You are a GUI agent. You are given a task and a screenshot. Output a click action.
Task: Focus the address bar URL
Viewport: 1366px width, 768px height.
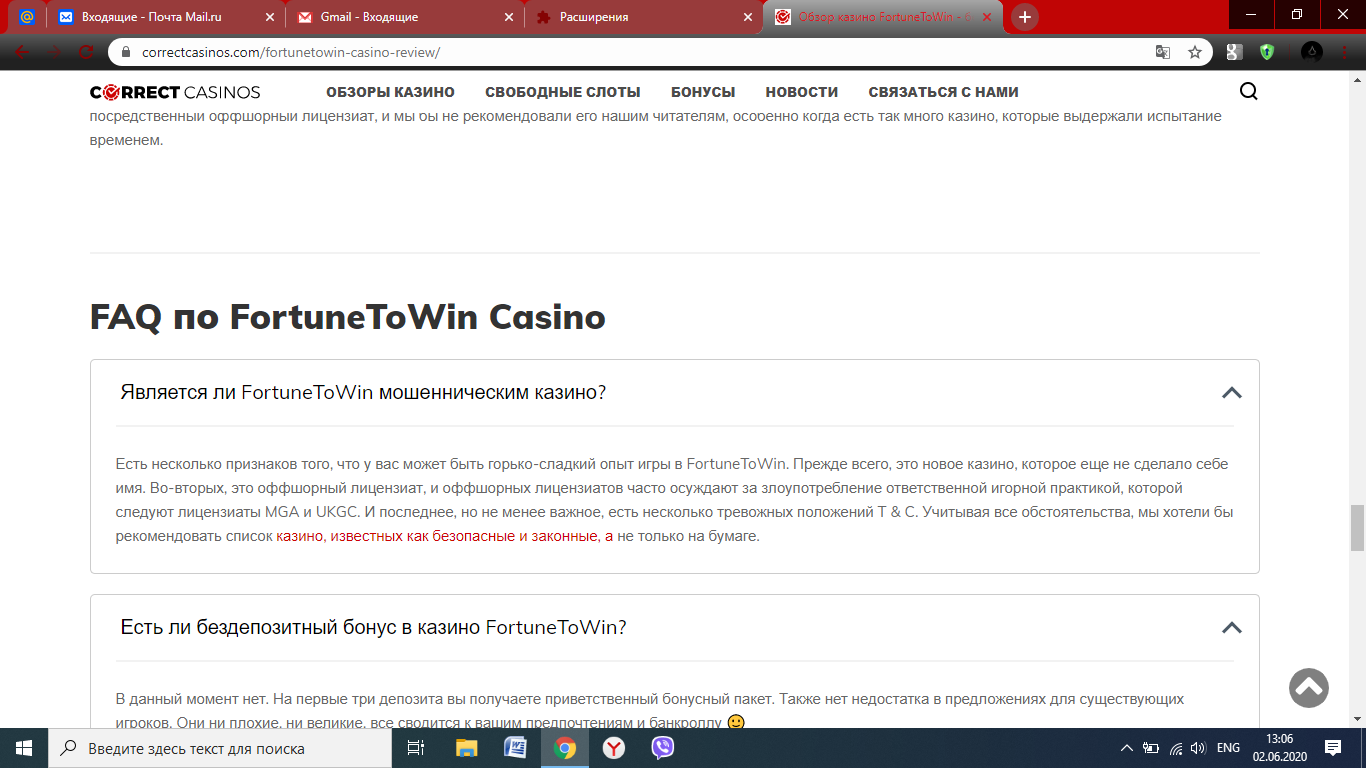(x=291, y=52)
